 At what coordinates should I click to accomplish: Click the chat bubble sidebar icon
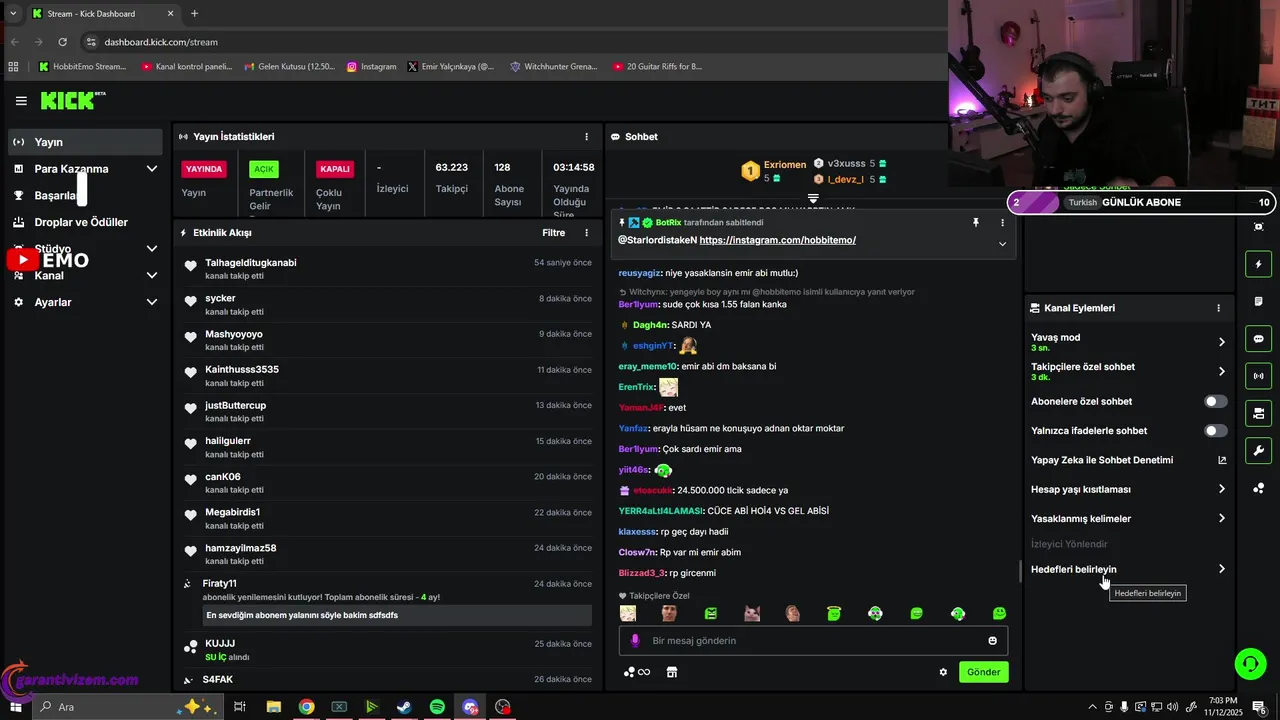pos(1258,338)
